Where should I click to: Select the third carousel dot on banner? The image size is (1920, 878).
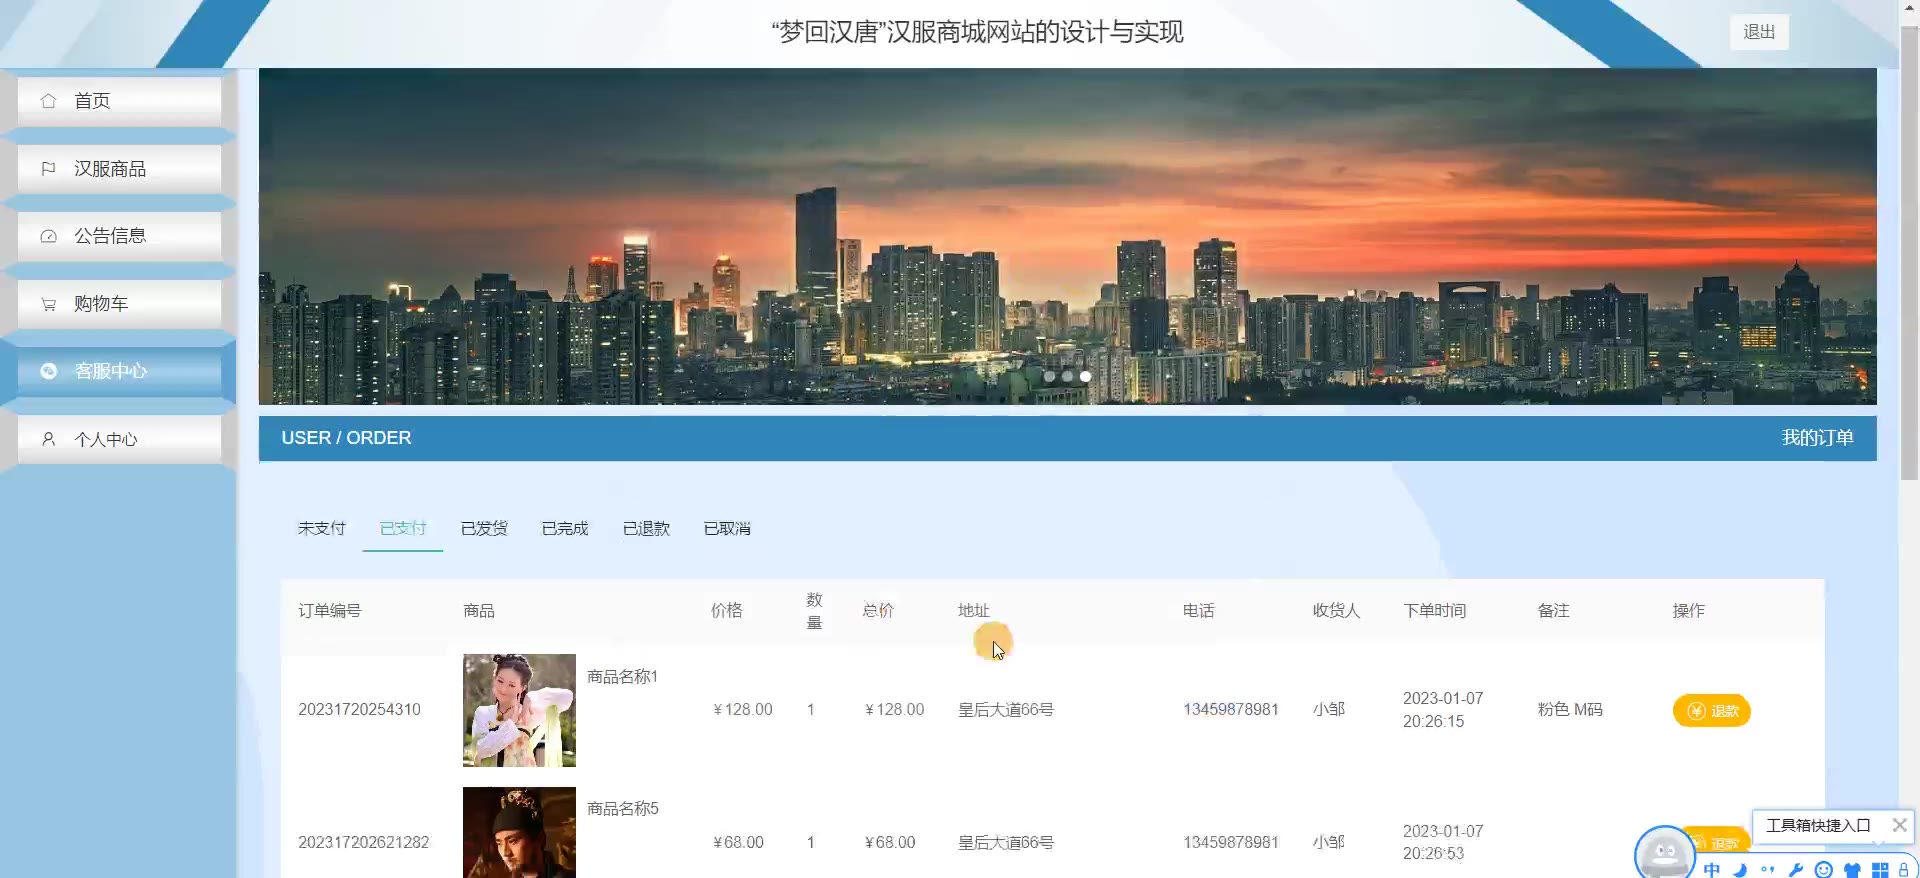coord(1085,377)
